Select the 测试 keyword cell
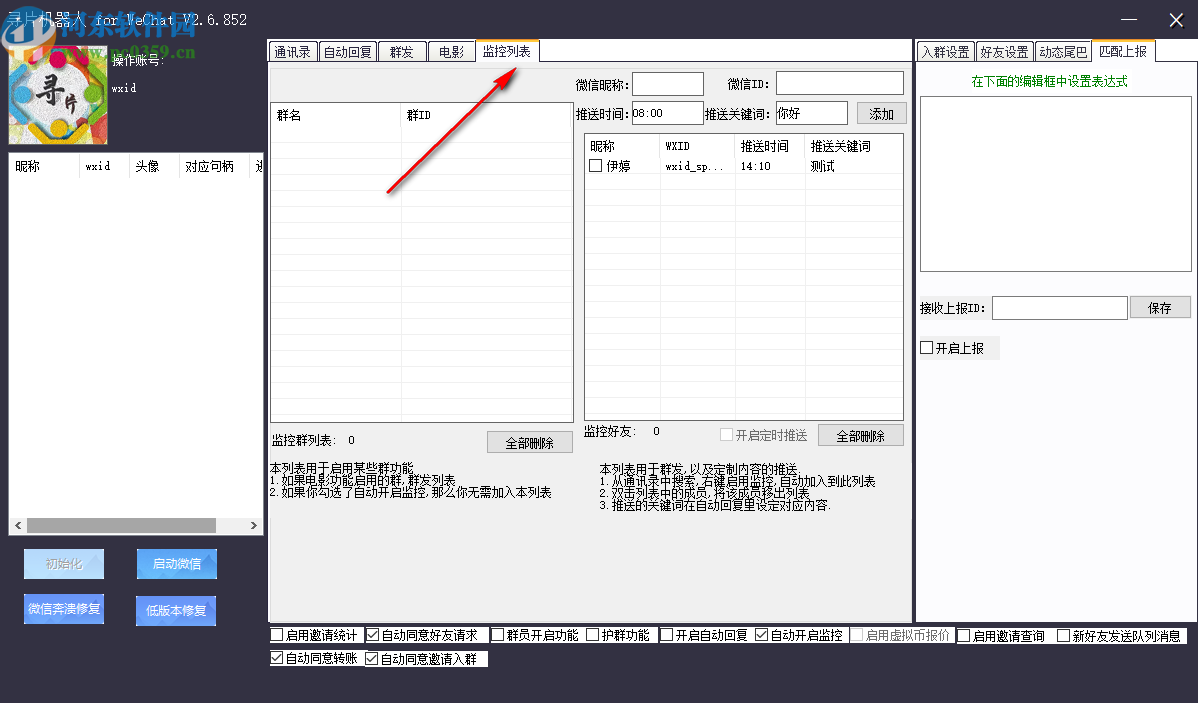This screenshot has height=703, width=1198. pyautogui.click(x=822, y=166)
